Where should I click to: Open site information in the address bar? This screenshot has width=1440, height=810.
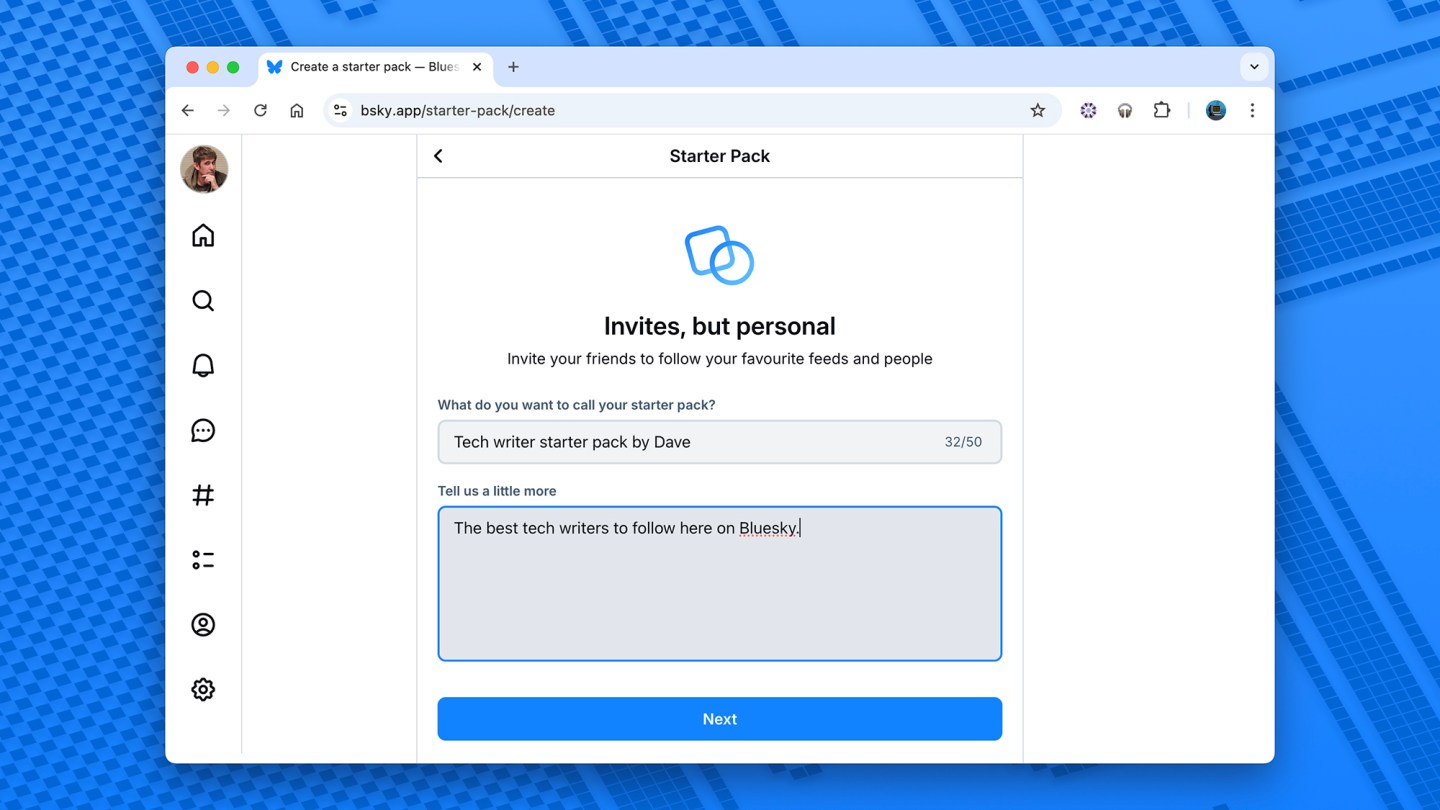(340, 110)
